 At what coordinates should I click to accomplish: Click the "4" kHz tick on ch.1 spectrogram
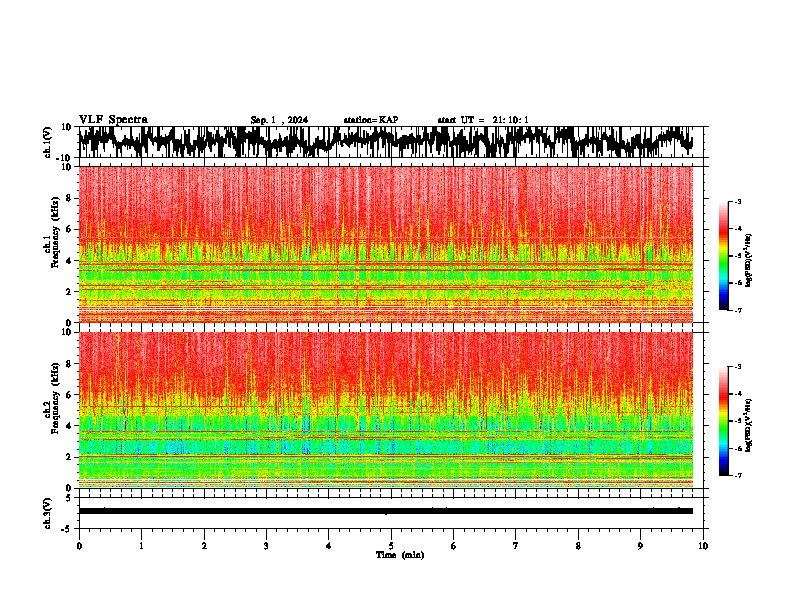tap(69, 261)
